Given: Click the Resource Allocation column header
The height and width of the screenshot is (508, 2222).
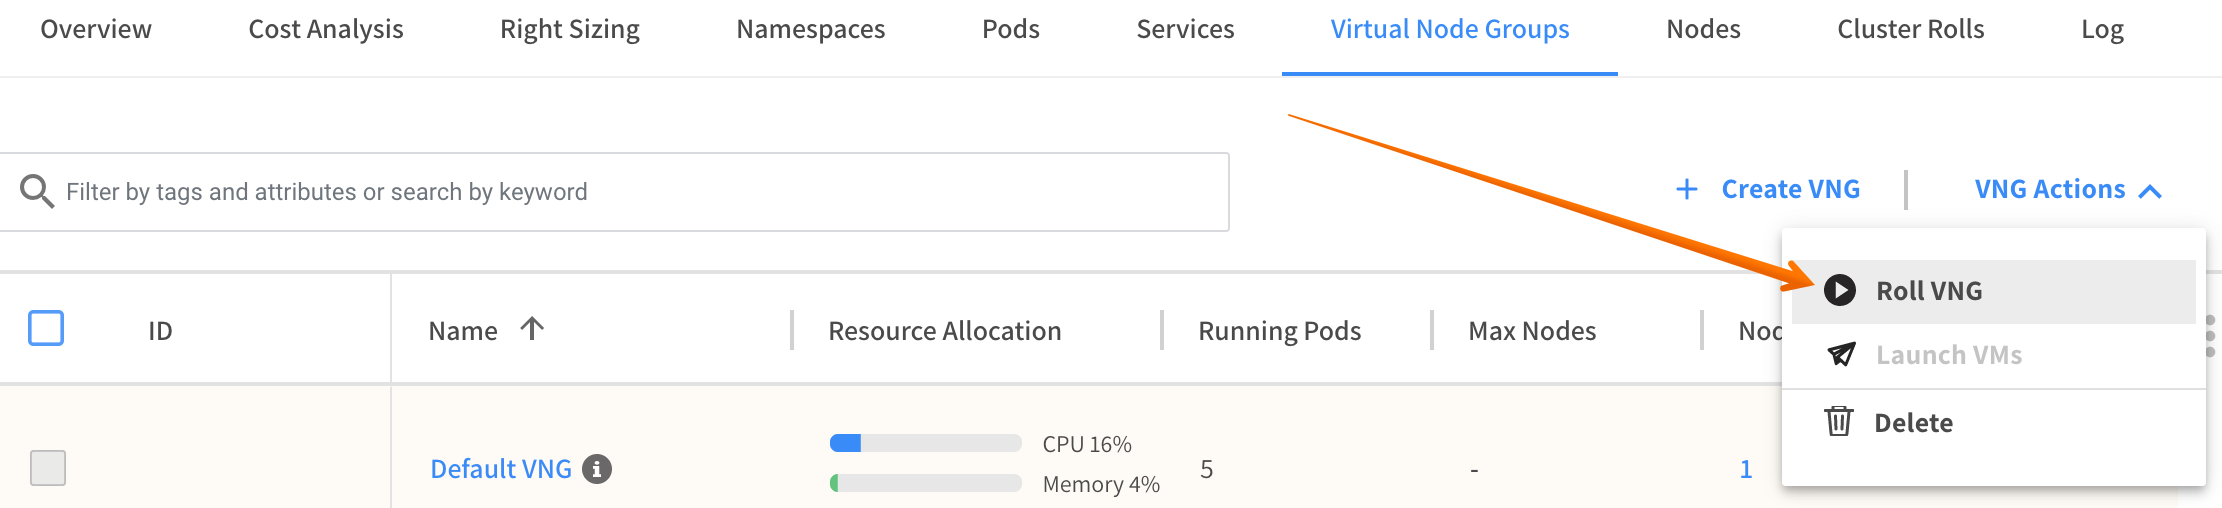Looking at the screenshot, I should coord(945,331).
